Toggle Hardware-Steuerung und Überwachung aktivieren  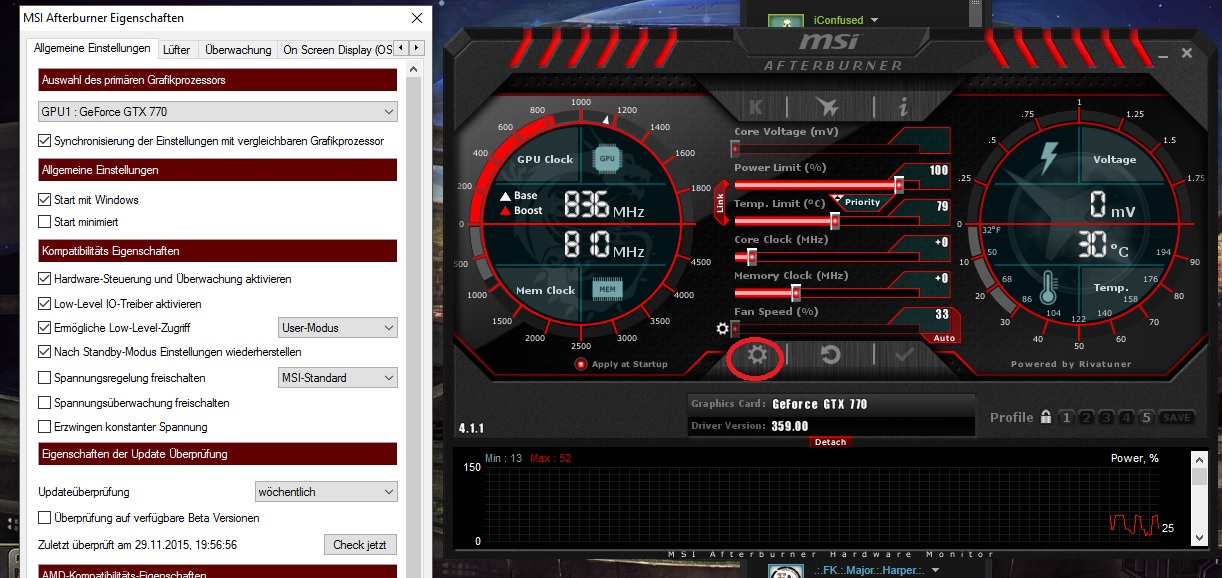[44, 279]
